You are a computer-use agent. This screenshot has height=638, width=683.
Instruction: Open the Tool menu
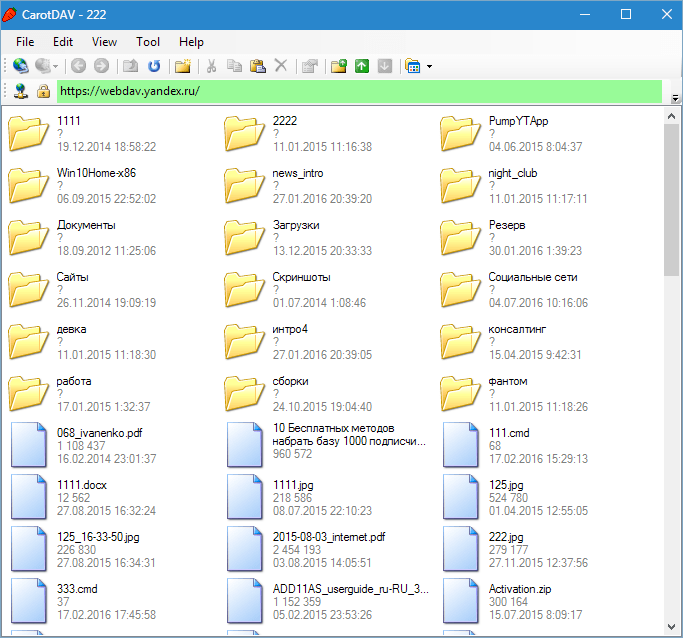click(x=148, y=42)
